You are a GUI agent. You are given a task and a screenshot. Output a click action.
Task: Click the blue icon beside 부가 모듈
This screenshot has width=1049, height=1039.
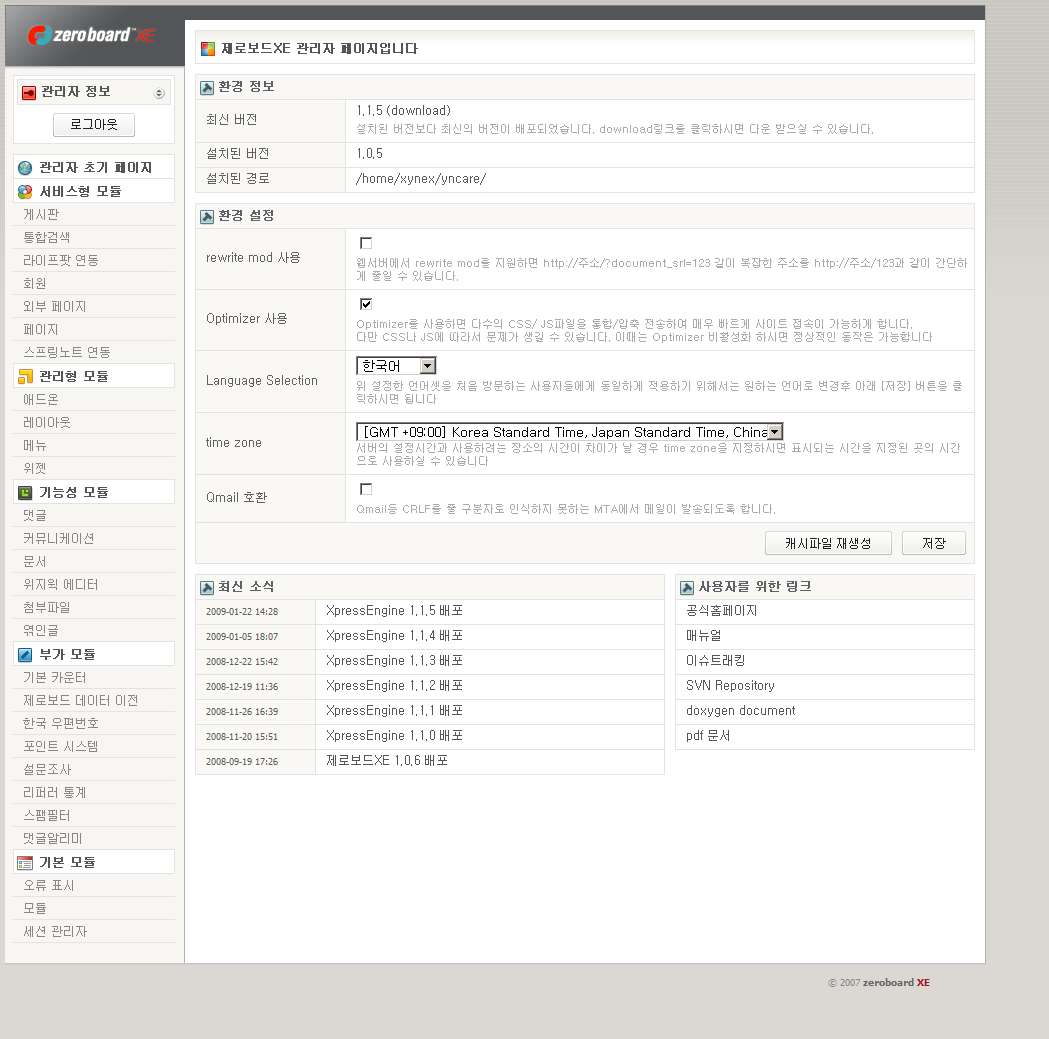[x=25, y=655]
